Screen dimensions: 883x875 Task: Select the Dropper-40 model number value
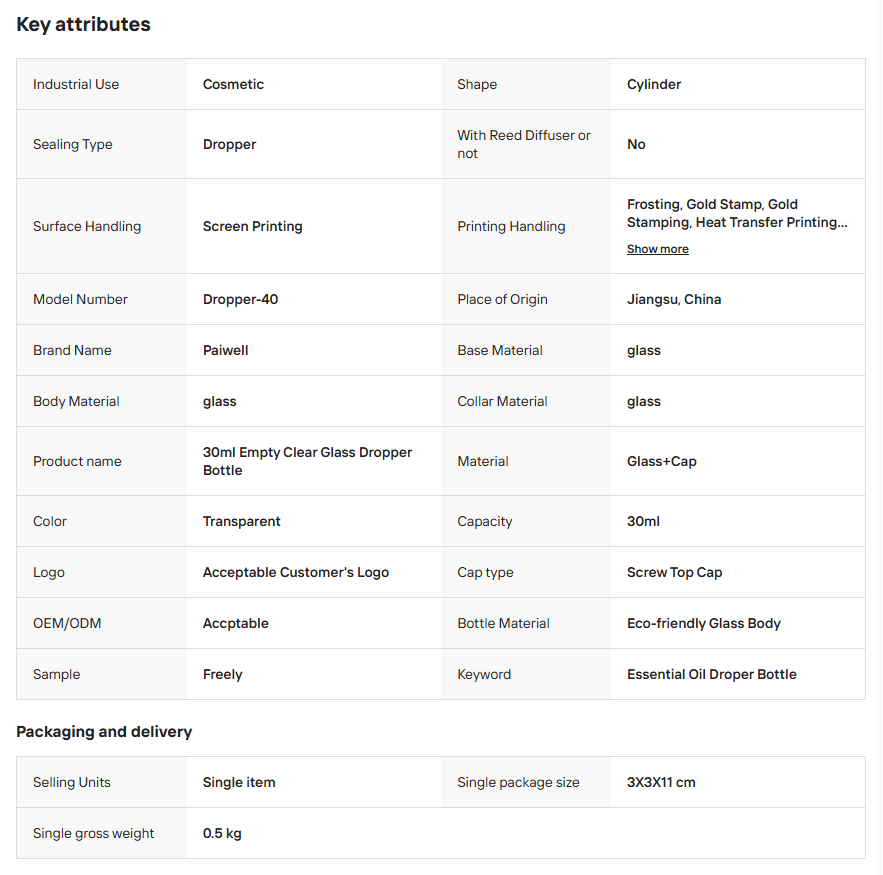coord(240,300)
